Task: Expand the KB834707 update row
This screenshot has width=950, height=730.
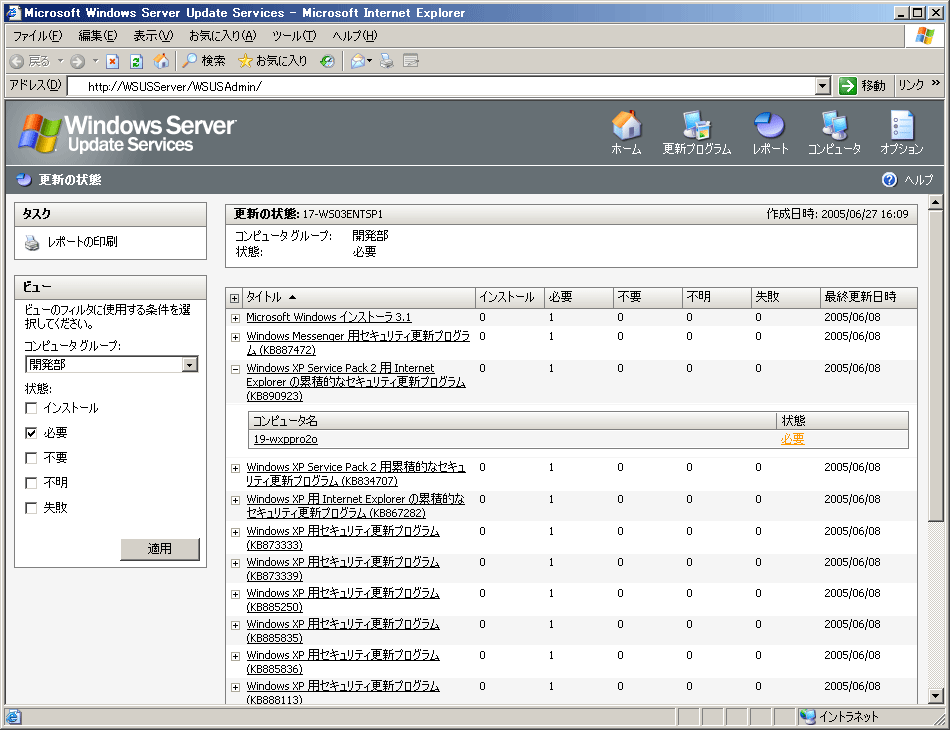Action: pos(235,468)
